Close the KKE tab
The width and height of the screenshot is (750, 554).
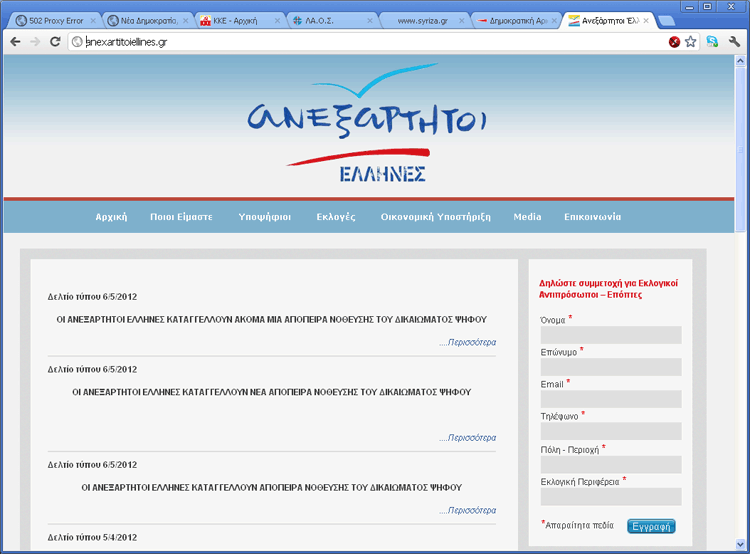[277, 21]
